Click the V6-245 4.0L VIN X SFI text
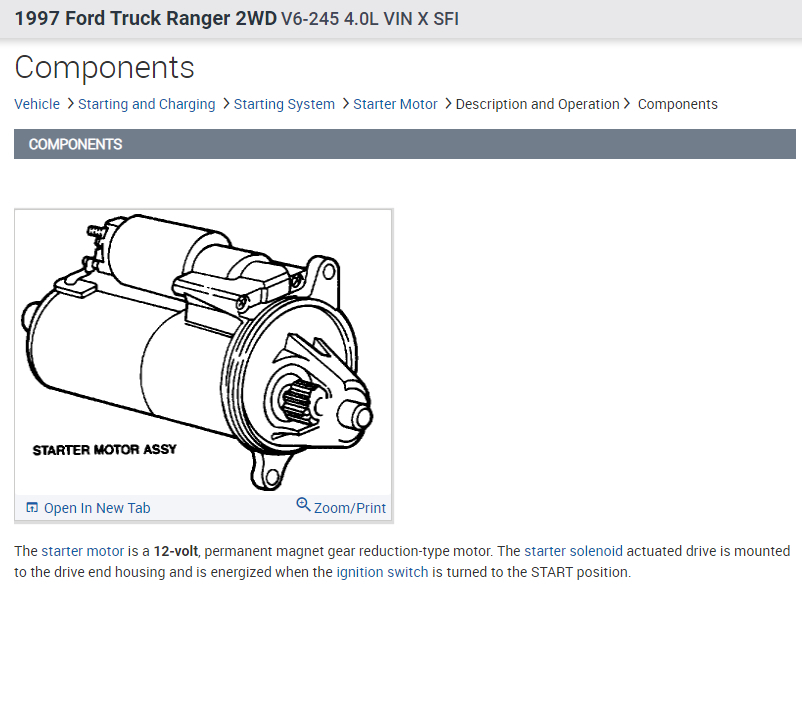The image size is (802, 709). [x=370, y=19]
